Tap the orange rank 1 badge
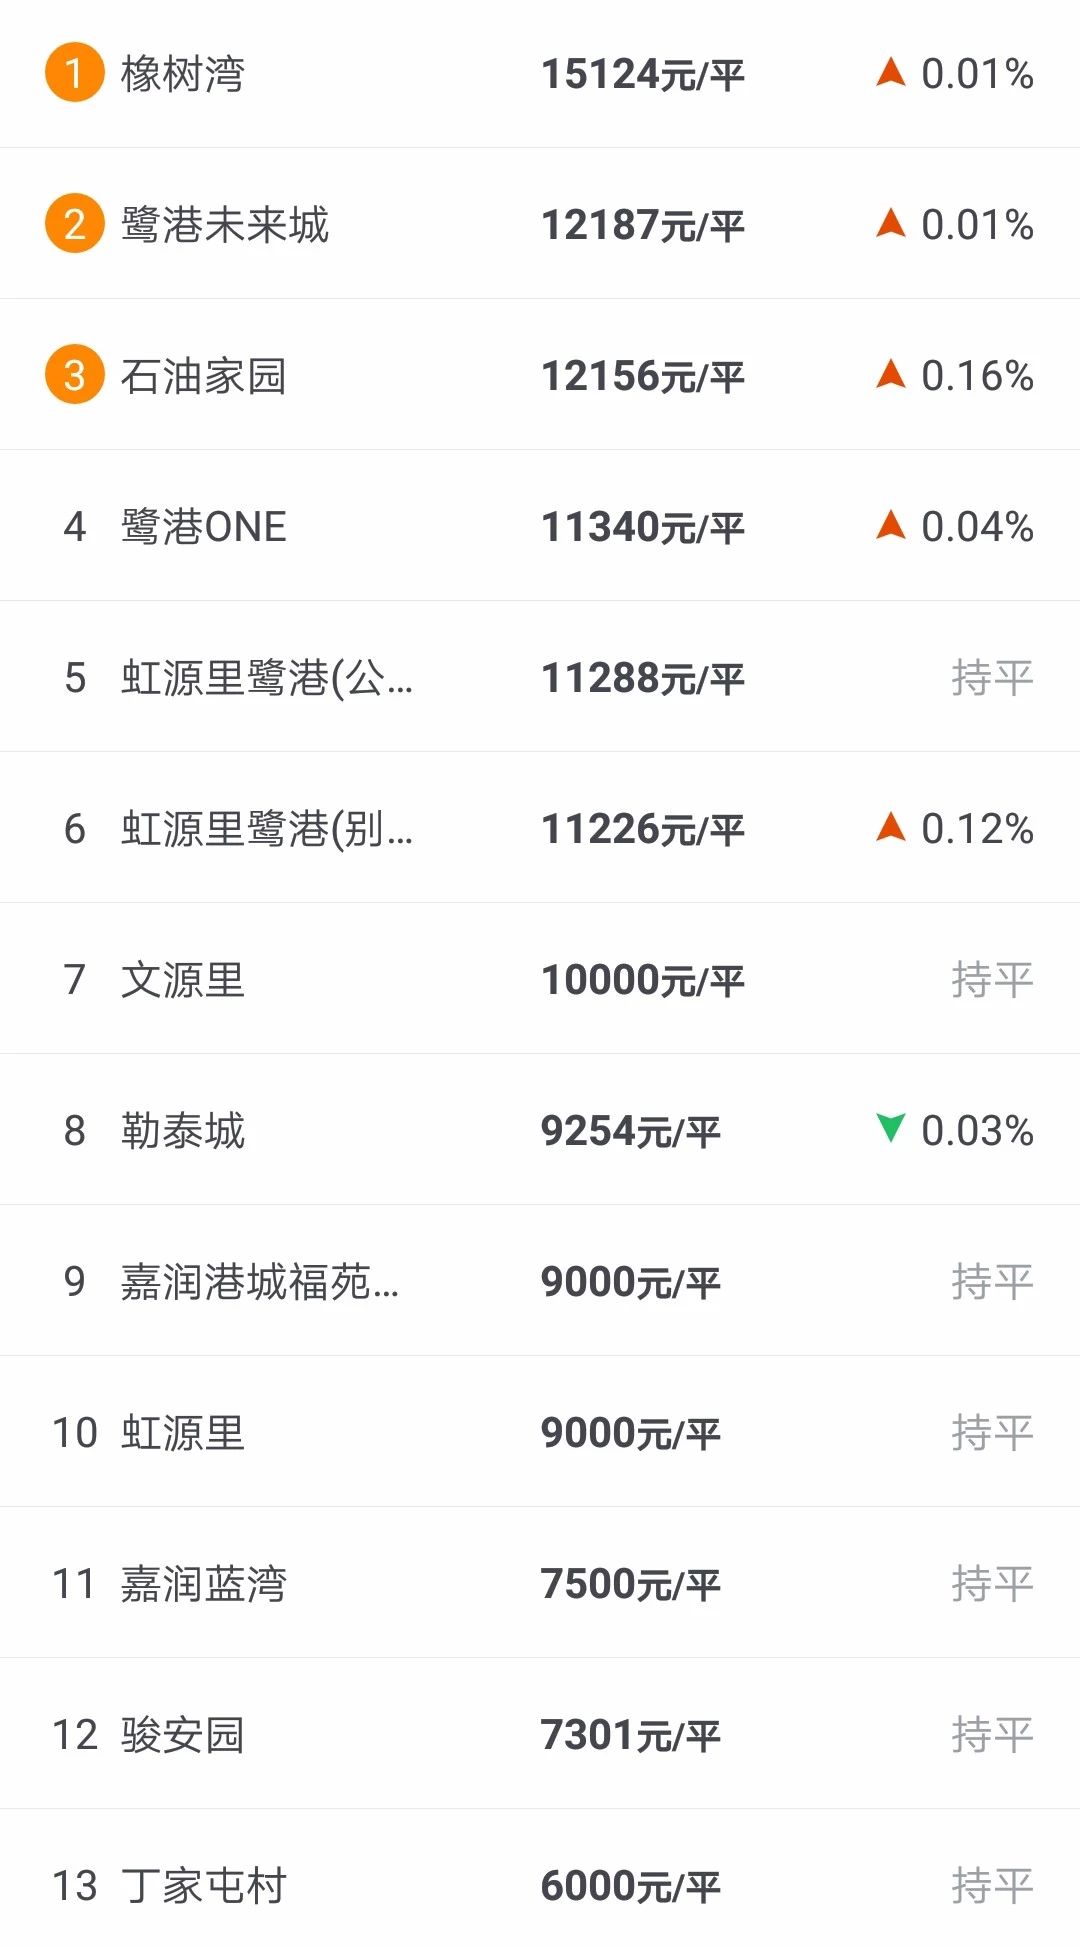Image resolution: width=1080 pixels, height=1947 pixels. click(x=74, y=73)
